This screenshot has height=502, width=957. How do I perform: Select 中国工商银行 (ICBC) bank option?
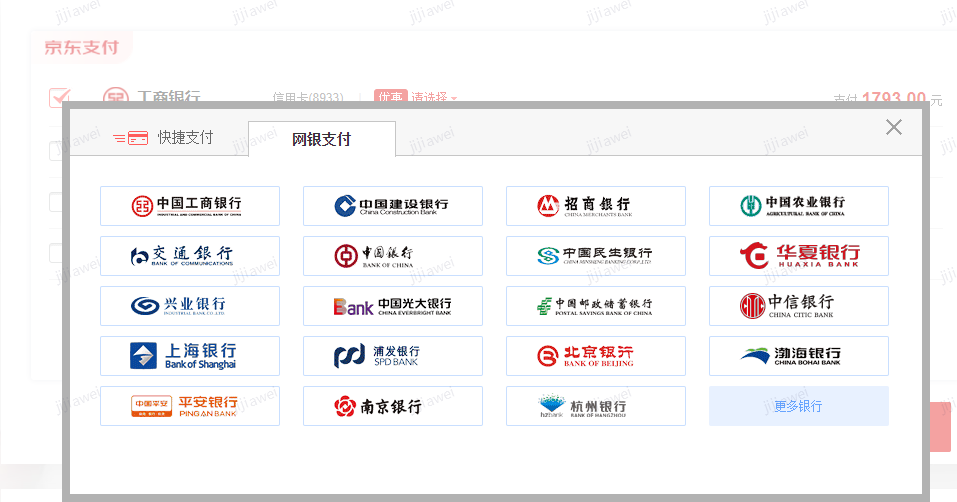click(x=190, y=206)
